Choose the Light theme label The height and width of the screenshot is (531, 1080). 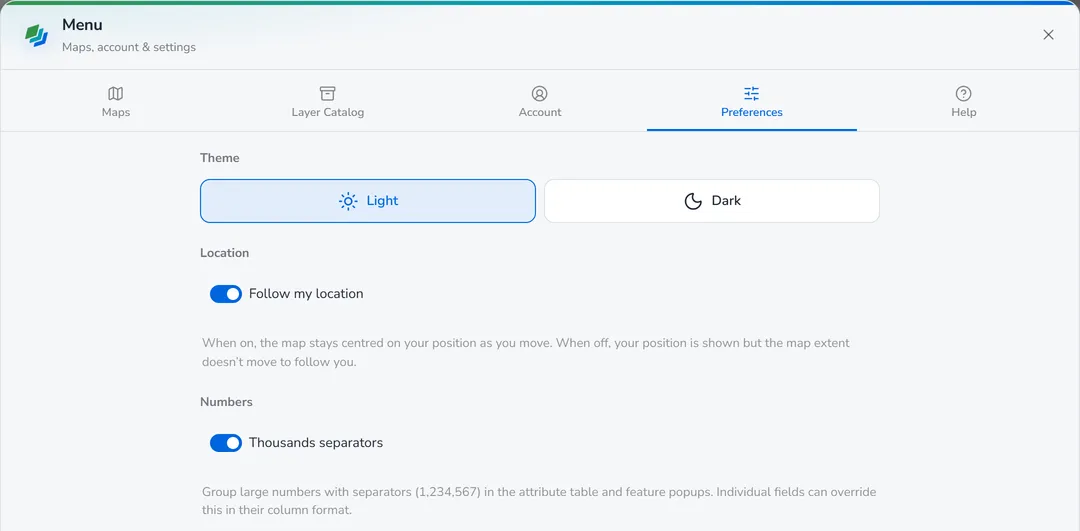pos(382,201)
